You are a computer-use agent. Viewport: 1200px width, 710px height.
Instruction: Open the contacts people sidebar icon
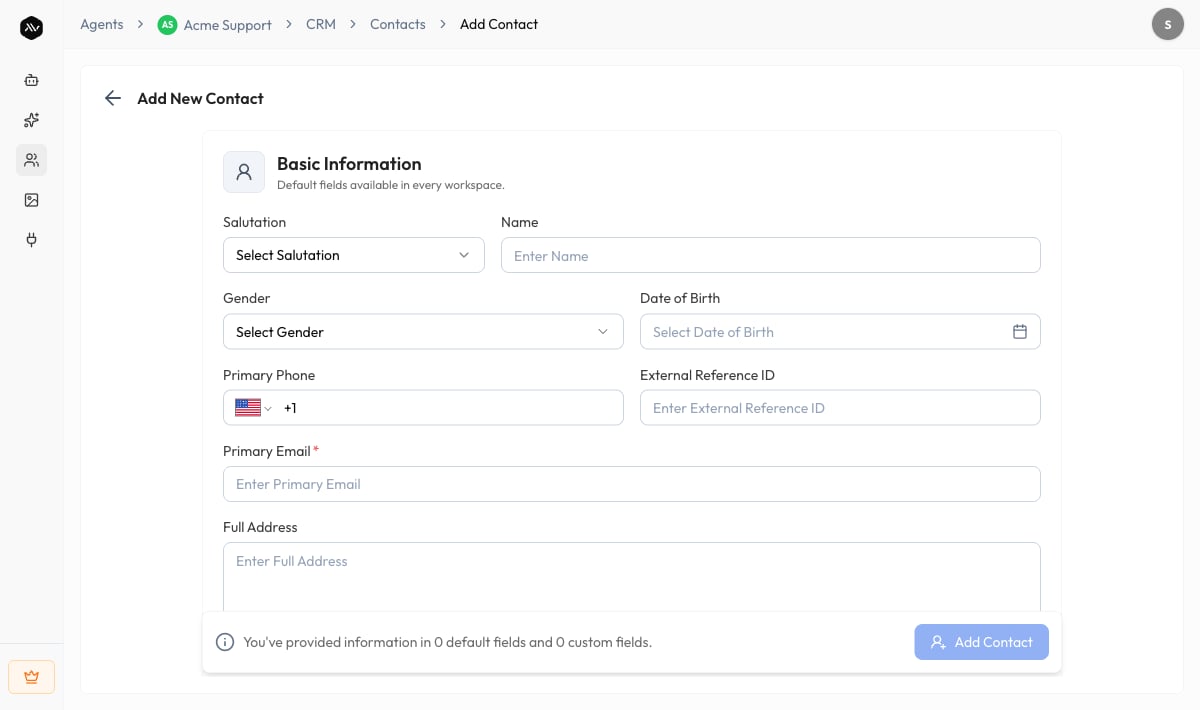(x=31, y=160)
